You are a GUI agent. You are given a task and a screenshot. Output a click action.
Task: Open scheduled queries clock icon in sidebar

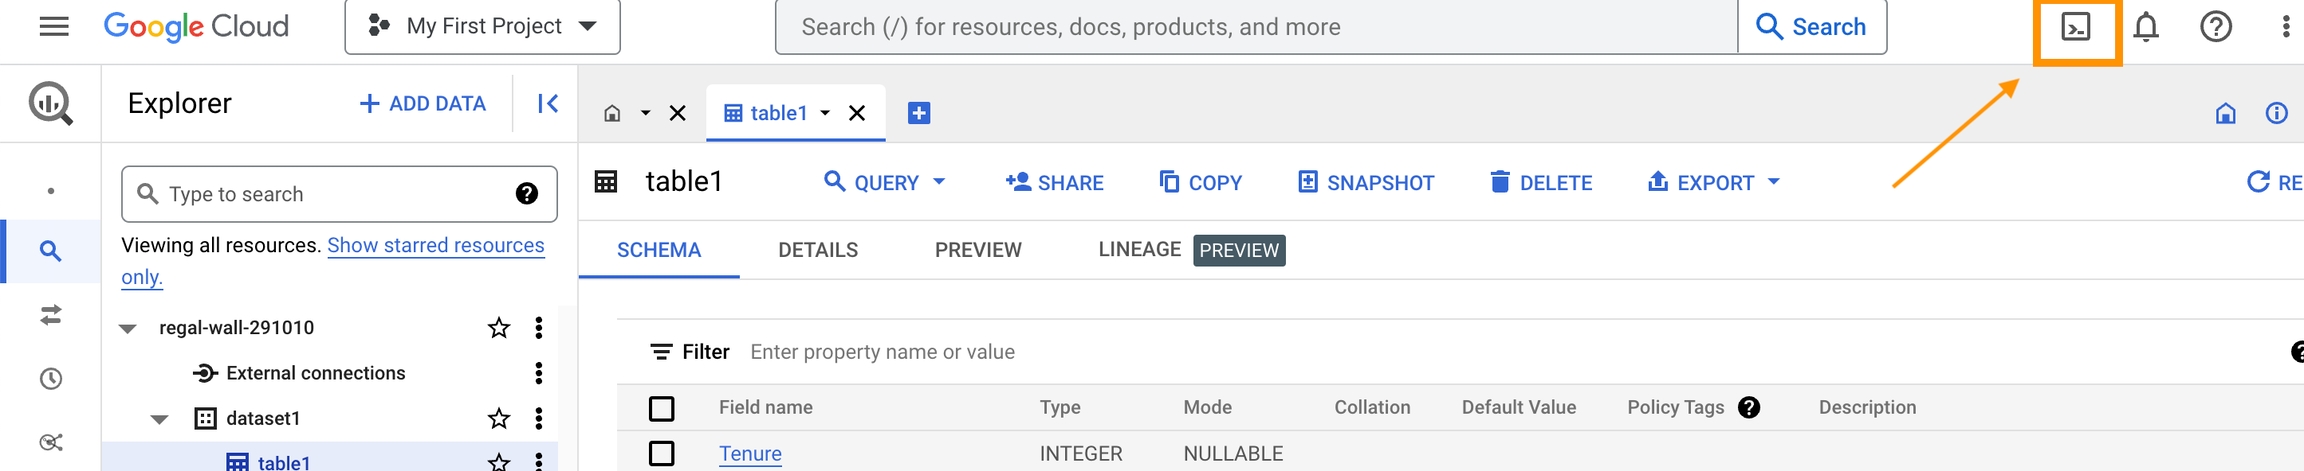click(51, 379)
